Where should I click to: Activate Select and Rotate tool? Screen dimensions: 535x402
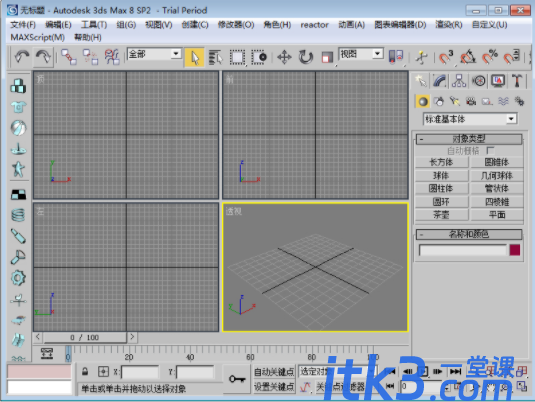(306, 57)
